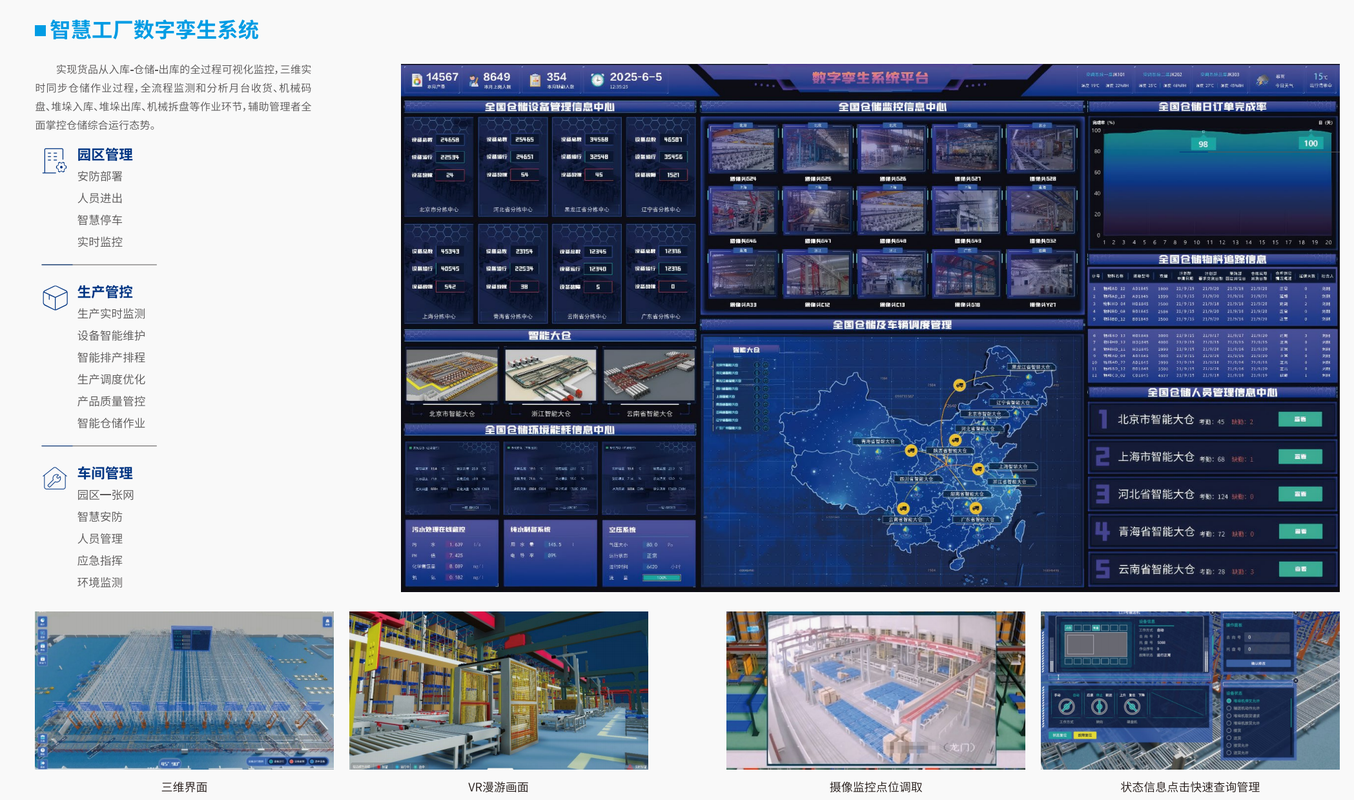This screenshot has height=800, width=1354.
Task: Click the clock icon beside date 2025-6-5
Action: click(597, 79)
